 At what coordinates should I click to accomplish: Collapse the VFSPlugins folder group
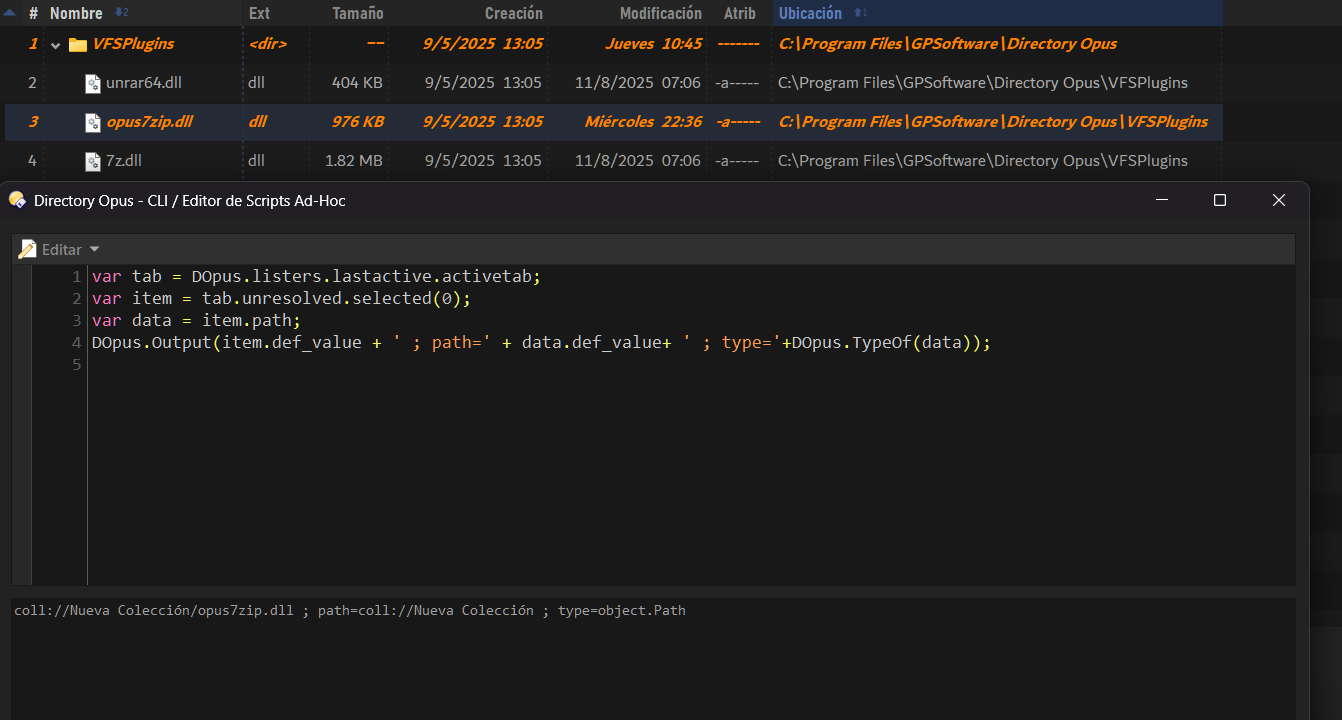point(56,44)
